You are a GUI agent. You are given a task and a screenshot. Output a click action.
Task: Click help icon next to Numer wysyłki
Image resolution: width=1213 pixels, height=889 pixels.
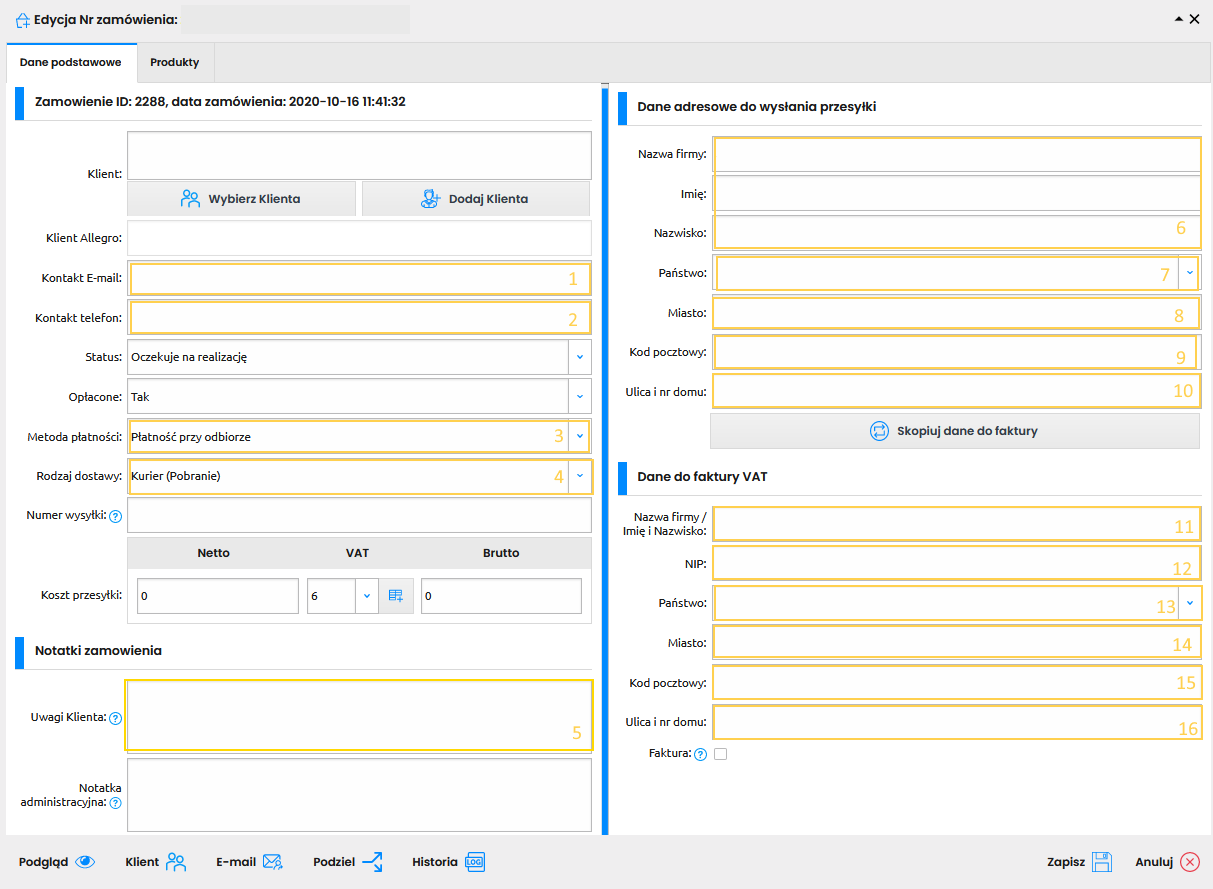click(116, 517)
